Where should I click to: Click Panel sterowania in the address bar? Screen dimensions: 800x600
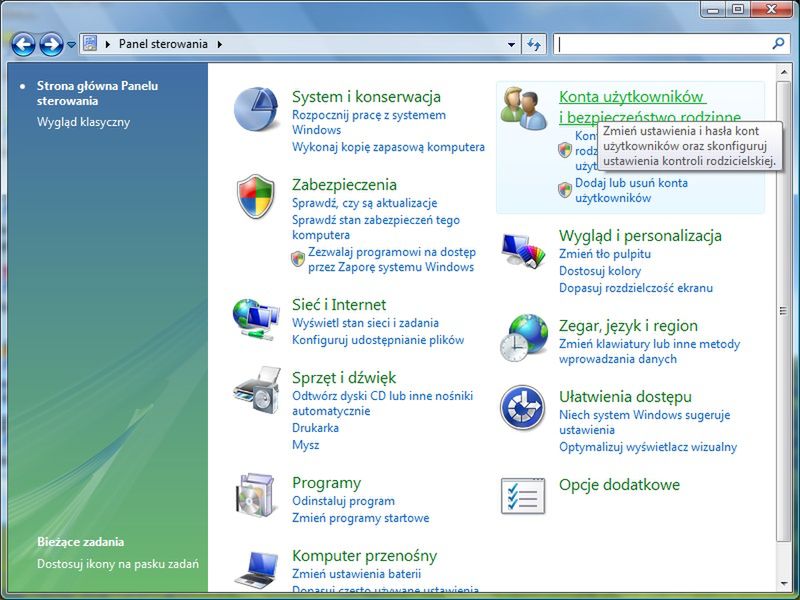pyautogui.click(x=163, y=44)
